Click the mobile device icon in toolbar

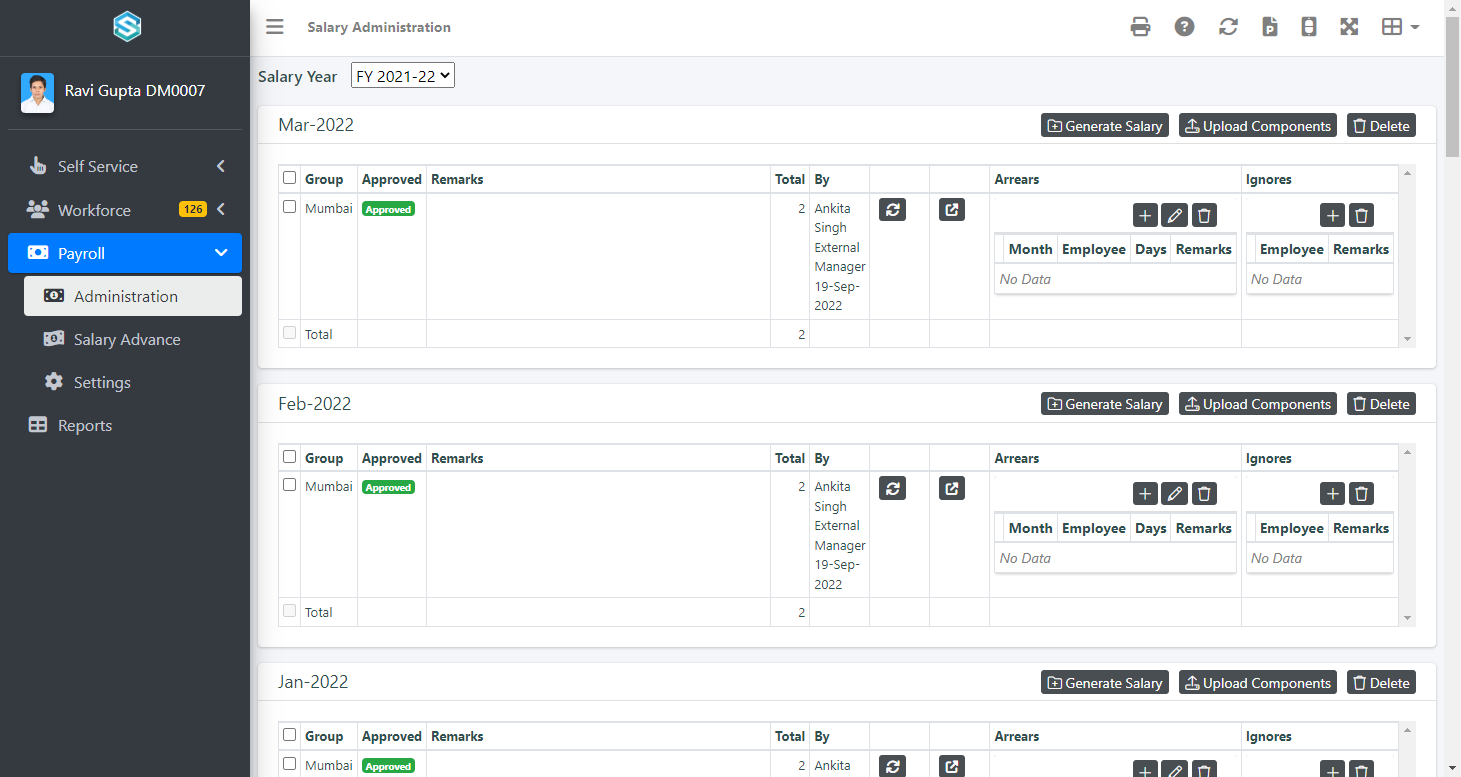coord(1309,27)
